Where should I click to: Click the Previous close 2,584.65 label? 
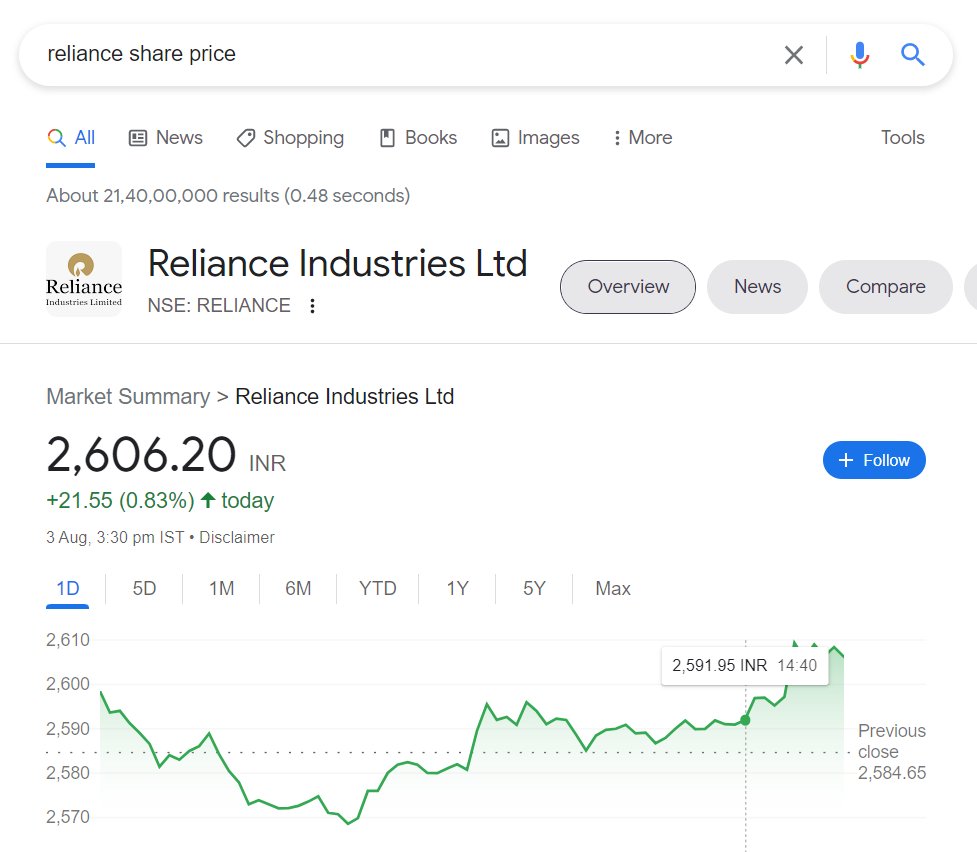click(892, 752)
